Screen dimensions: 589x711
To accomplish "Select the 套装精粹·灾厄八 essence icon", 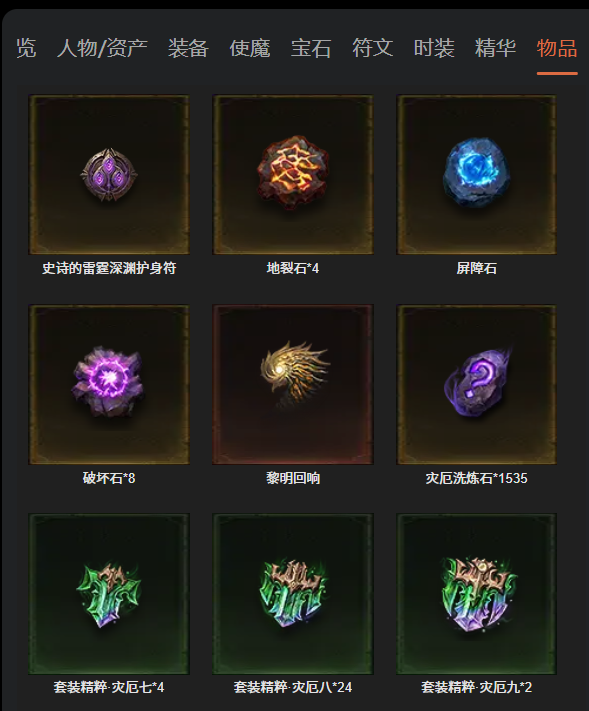I will (293, 594).
